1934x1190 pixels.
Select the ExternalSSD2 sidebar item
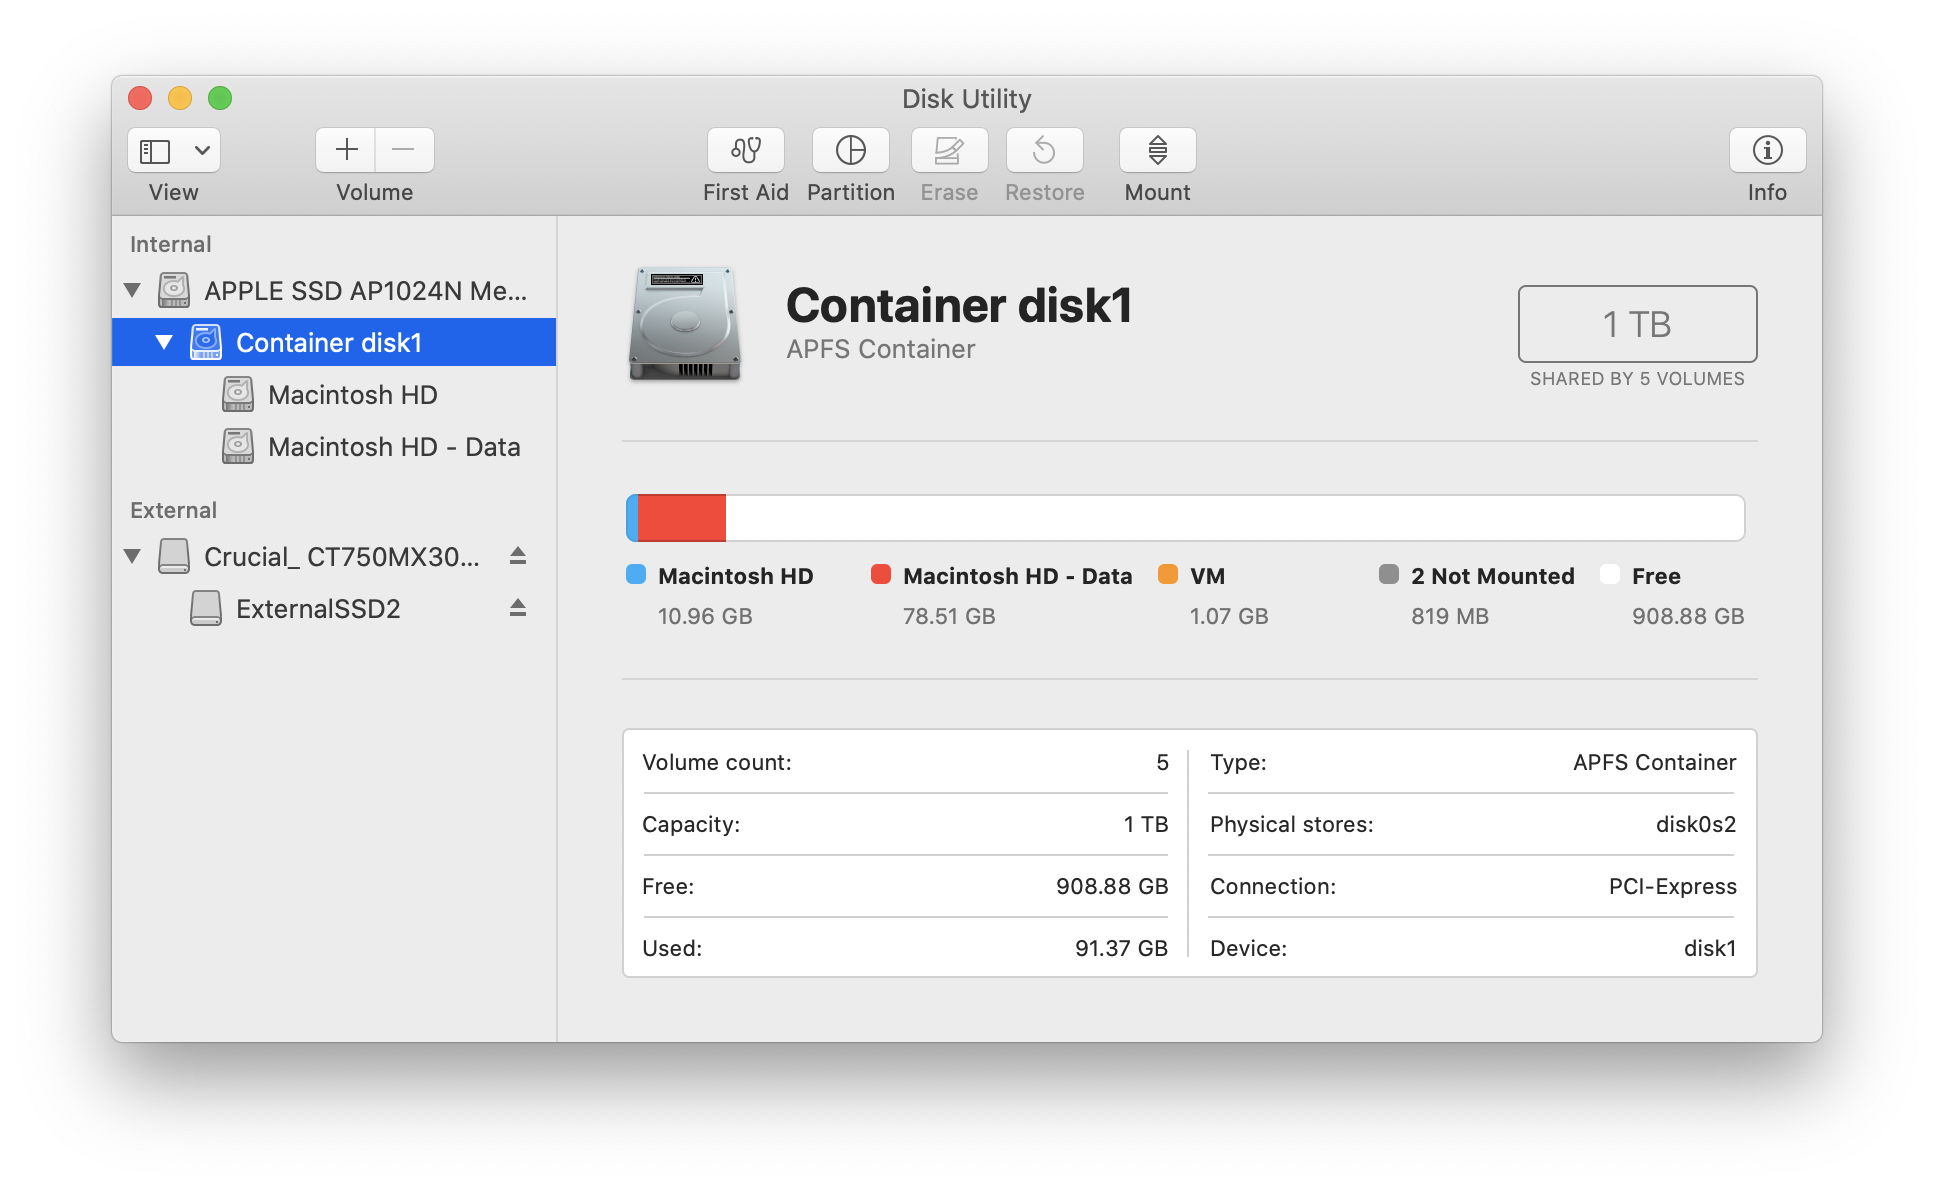pyautogui.click(x=317, y=609)
